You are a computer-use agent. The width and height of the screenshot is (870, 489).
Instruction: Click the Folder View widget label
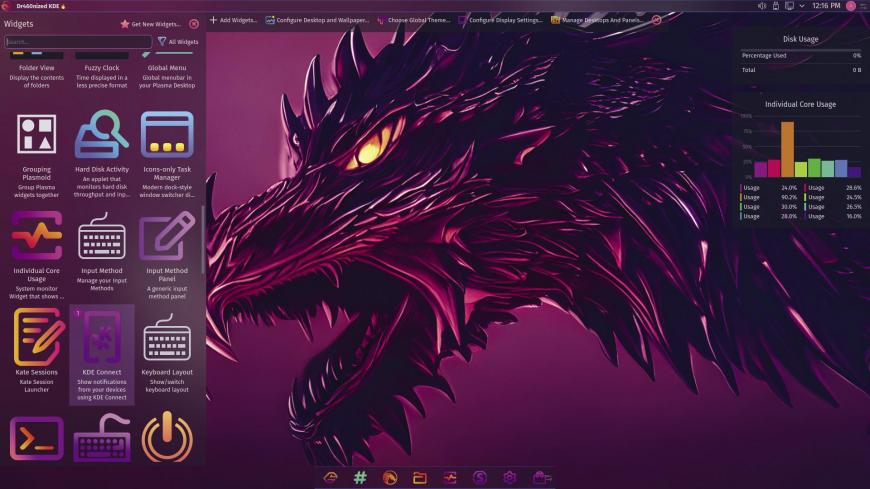[x=37, y=68]
